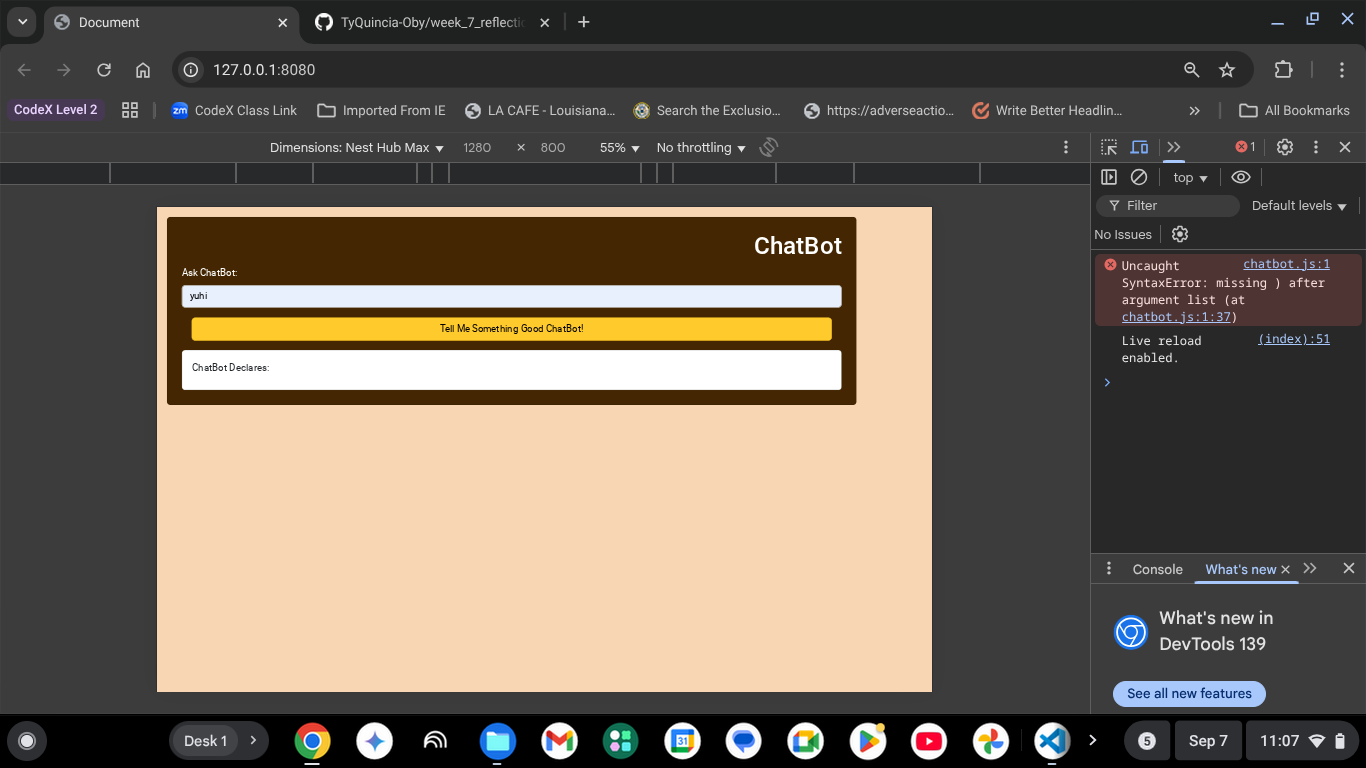The image size is (1366, 768).
Task: Open the chatbot.js:1:37 error location link
Action: [1176, 317]
